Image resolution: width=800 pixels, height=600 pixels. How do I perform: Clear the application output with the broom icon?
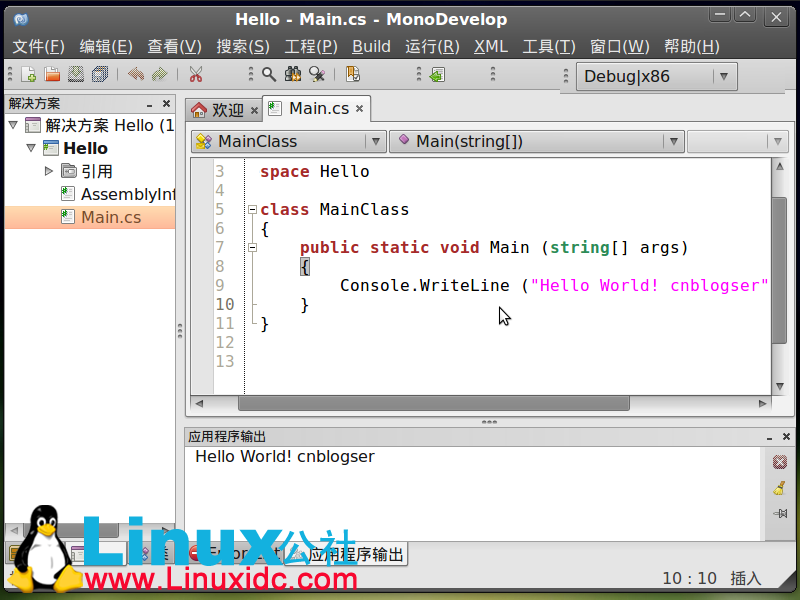coord(780,487)
